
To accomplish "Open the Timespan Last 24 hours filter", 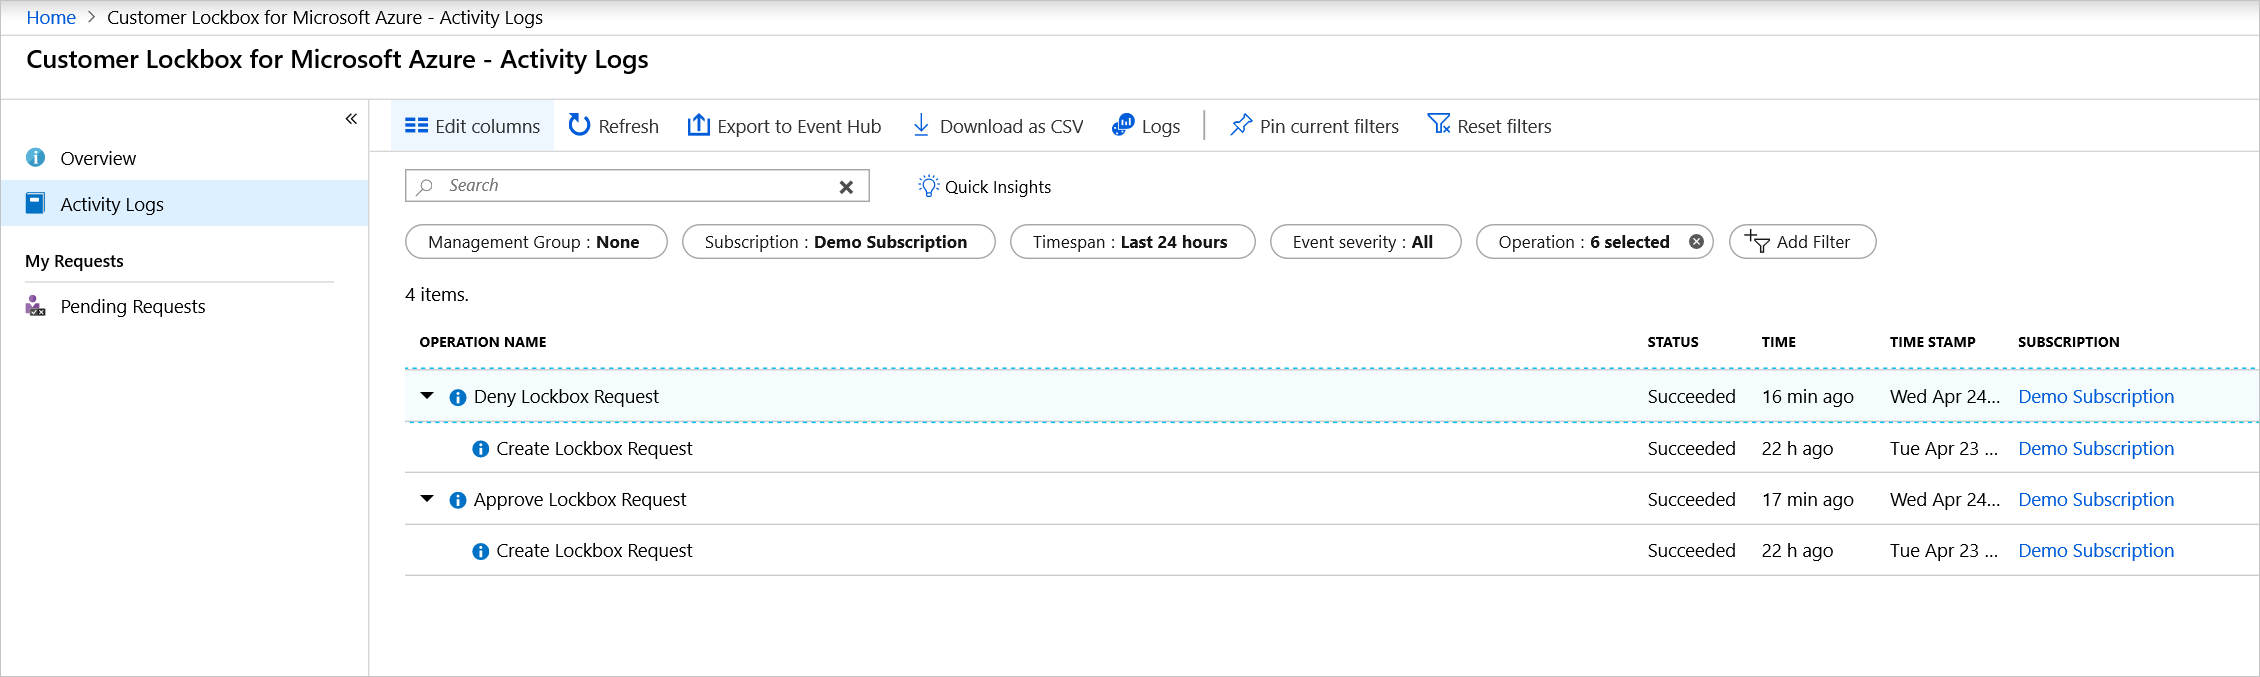I will pyautogui.click(x=1131, y=242).
